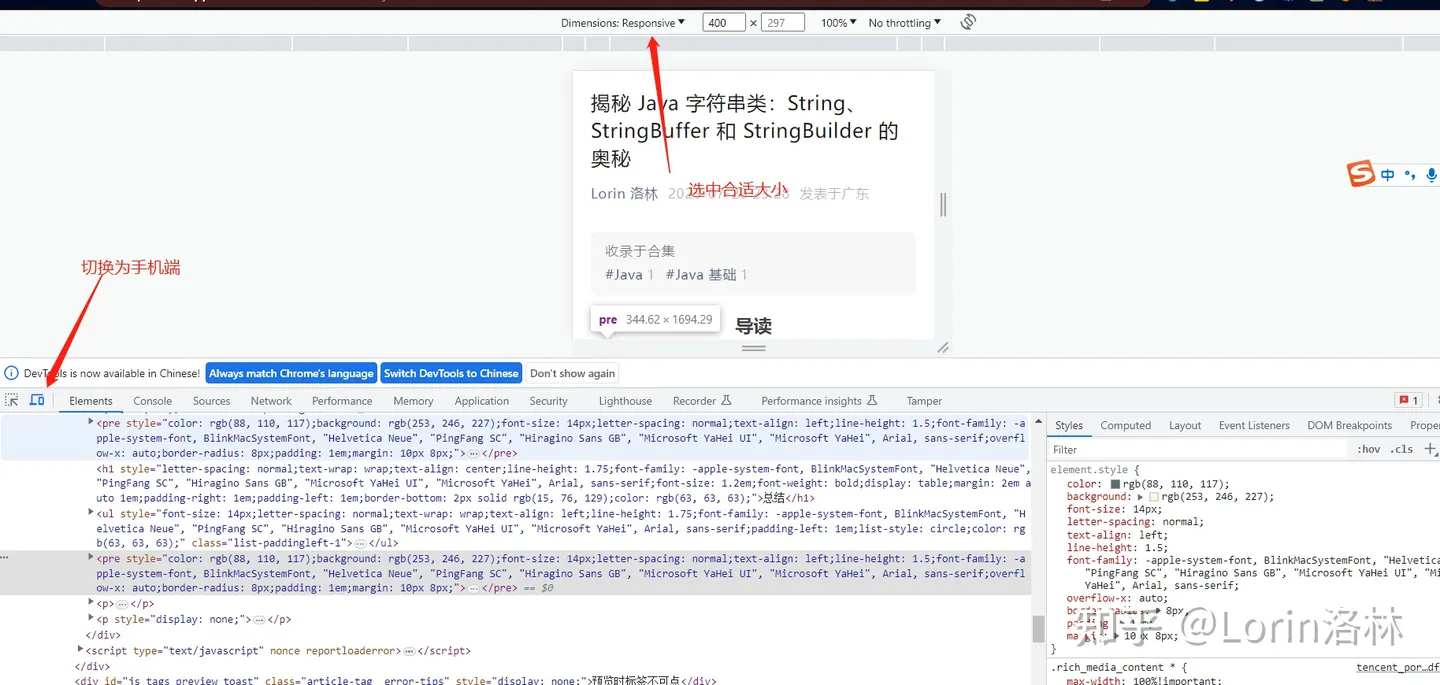This screenshot has width=1440, height=685.
Task: Click Switch DevTools to Chinese button
Action: pos(451,373)
